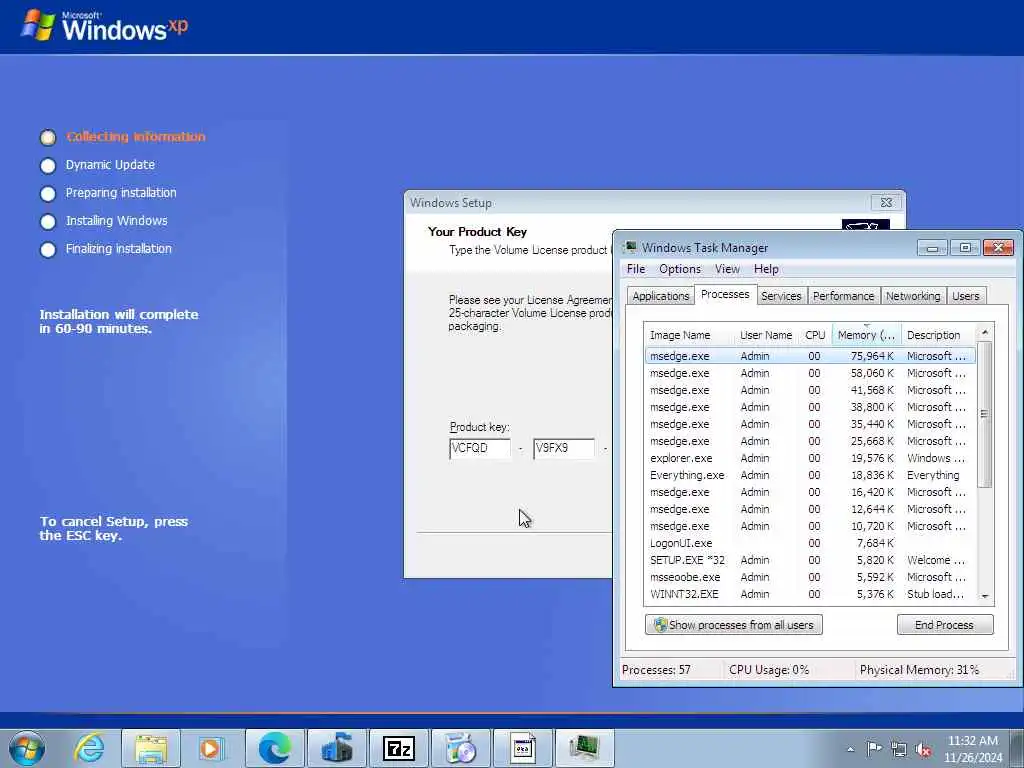Select msedge.exe row using 25,668 K
This screenshot has width=1024, height=768.
810,441
